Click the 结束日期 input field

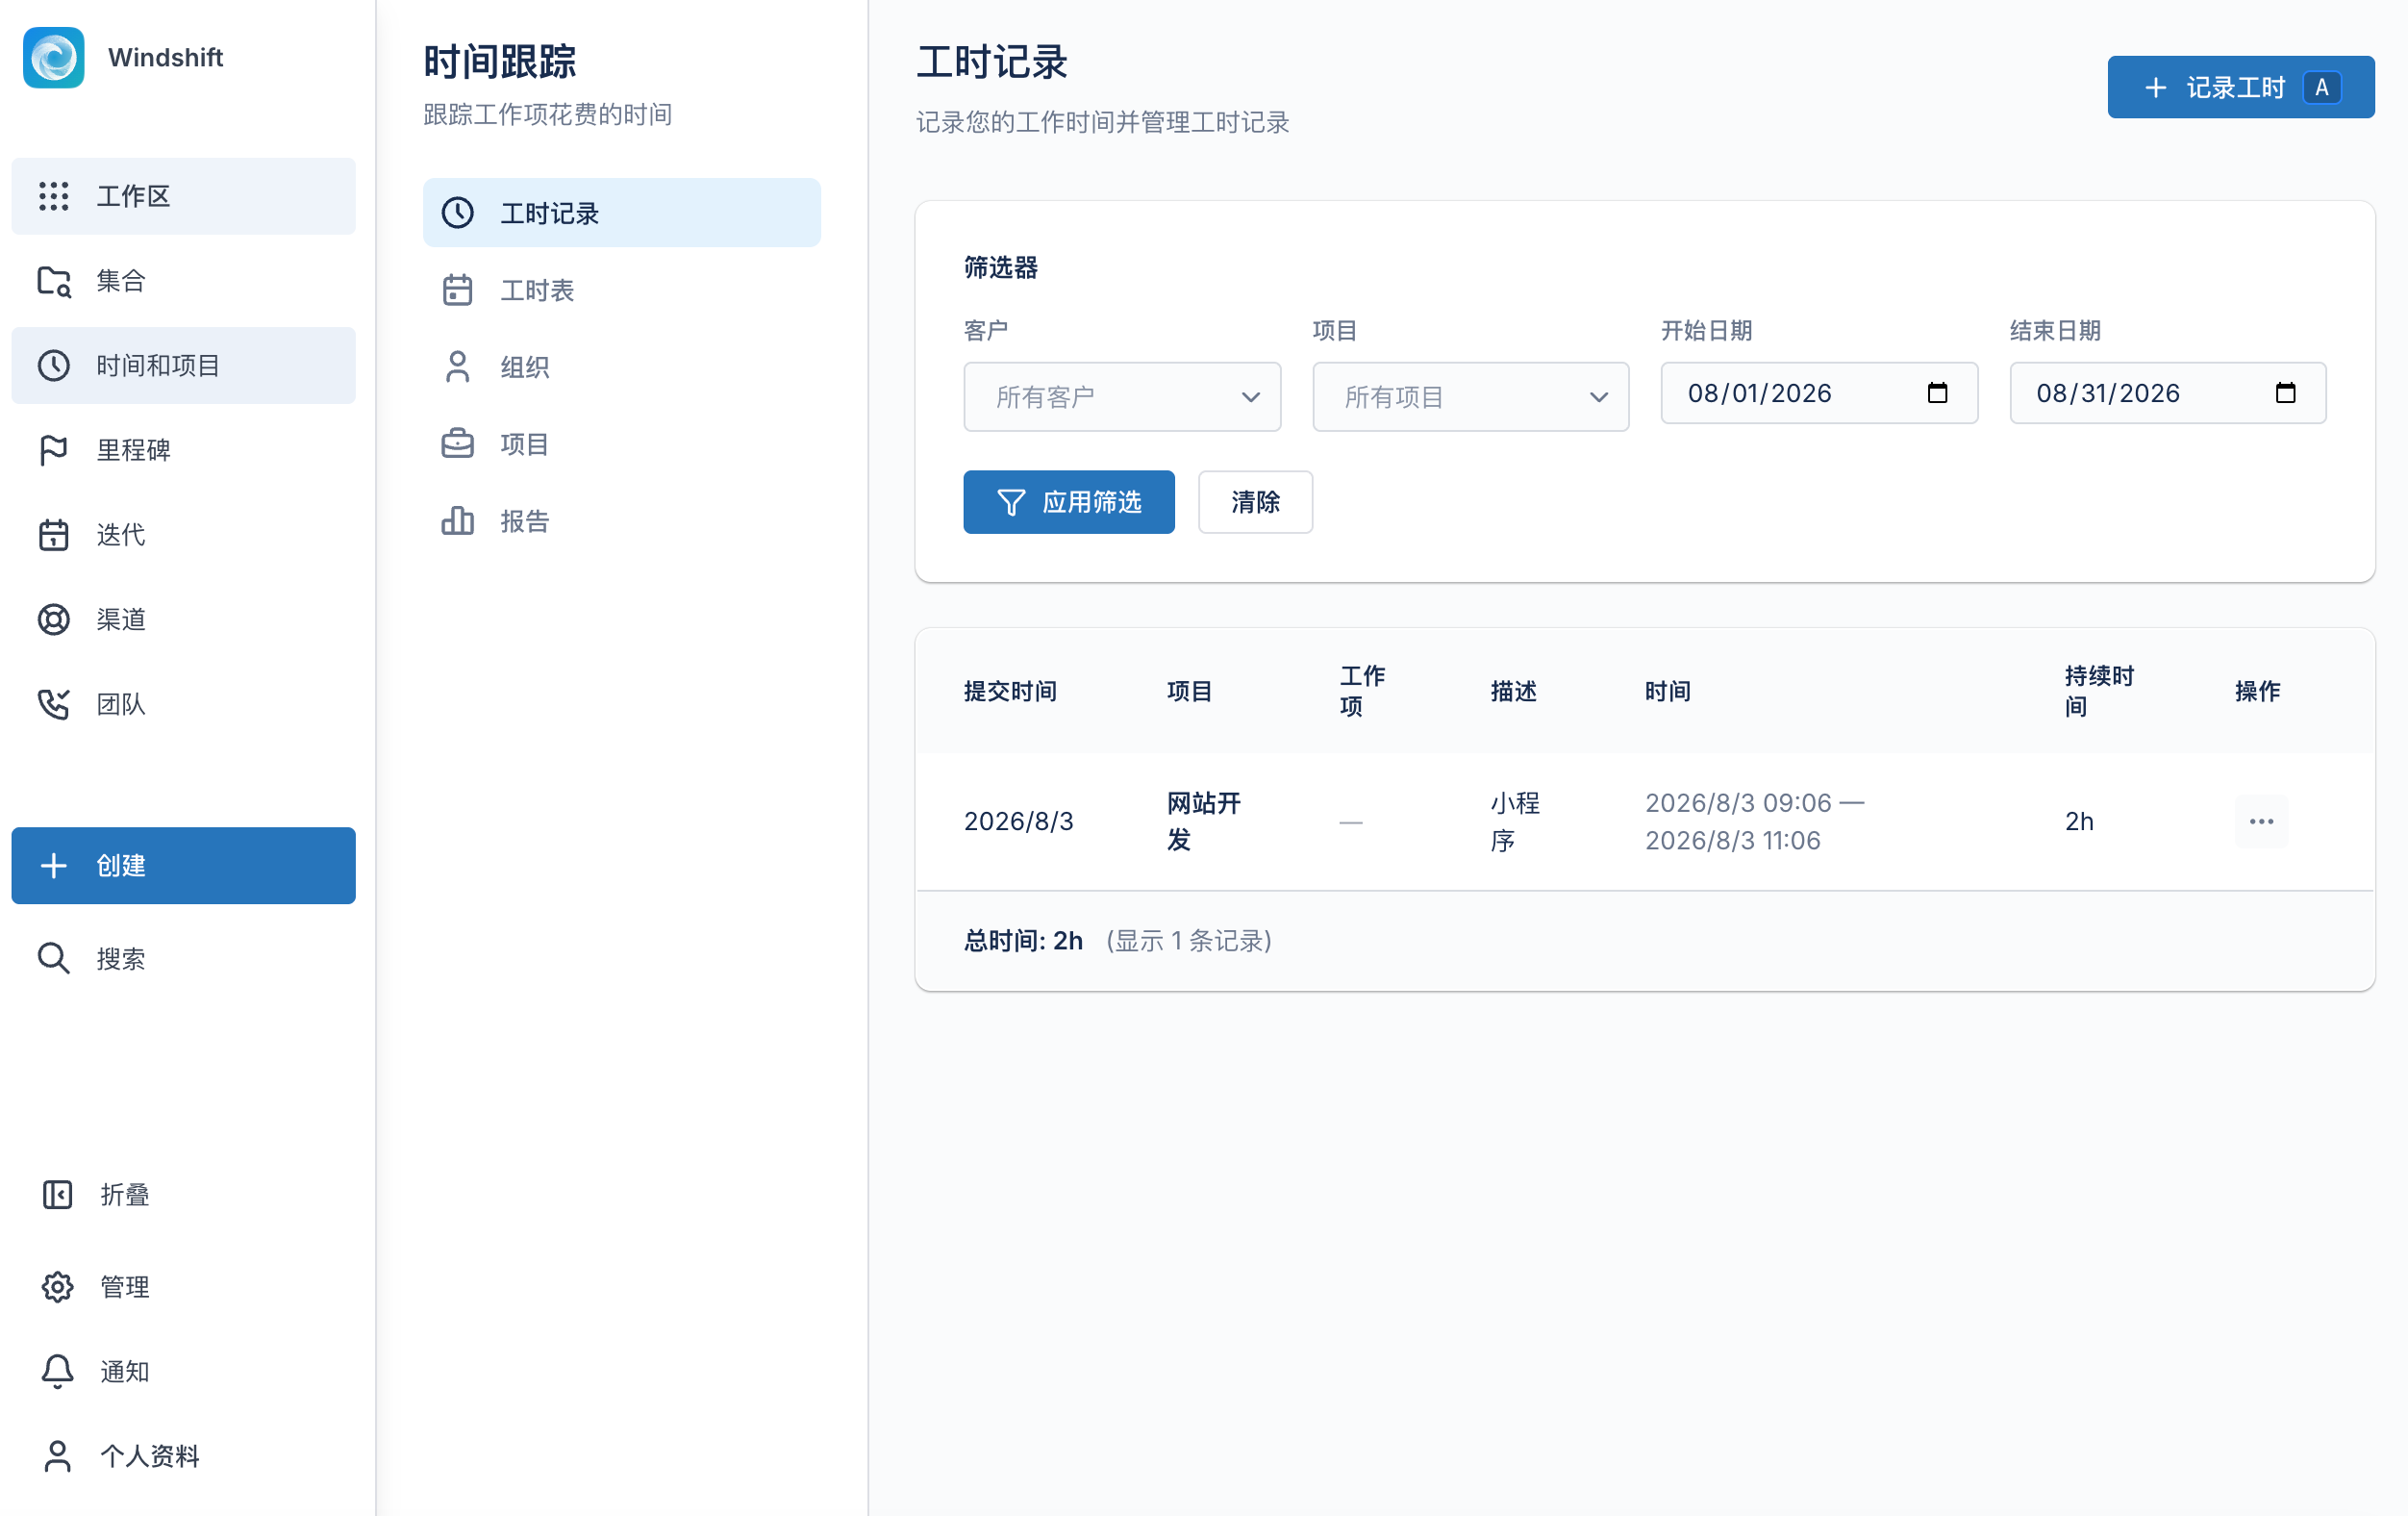click(2167, 393)
